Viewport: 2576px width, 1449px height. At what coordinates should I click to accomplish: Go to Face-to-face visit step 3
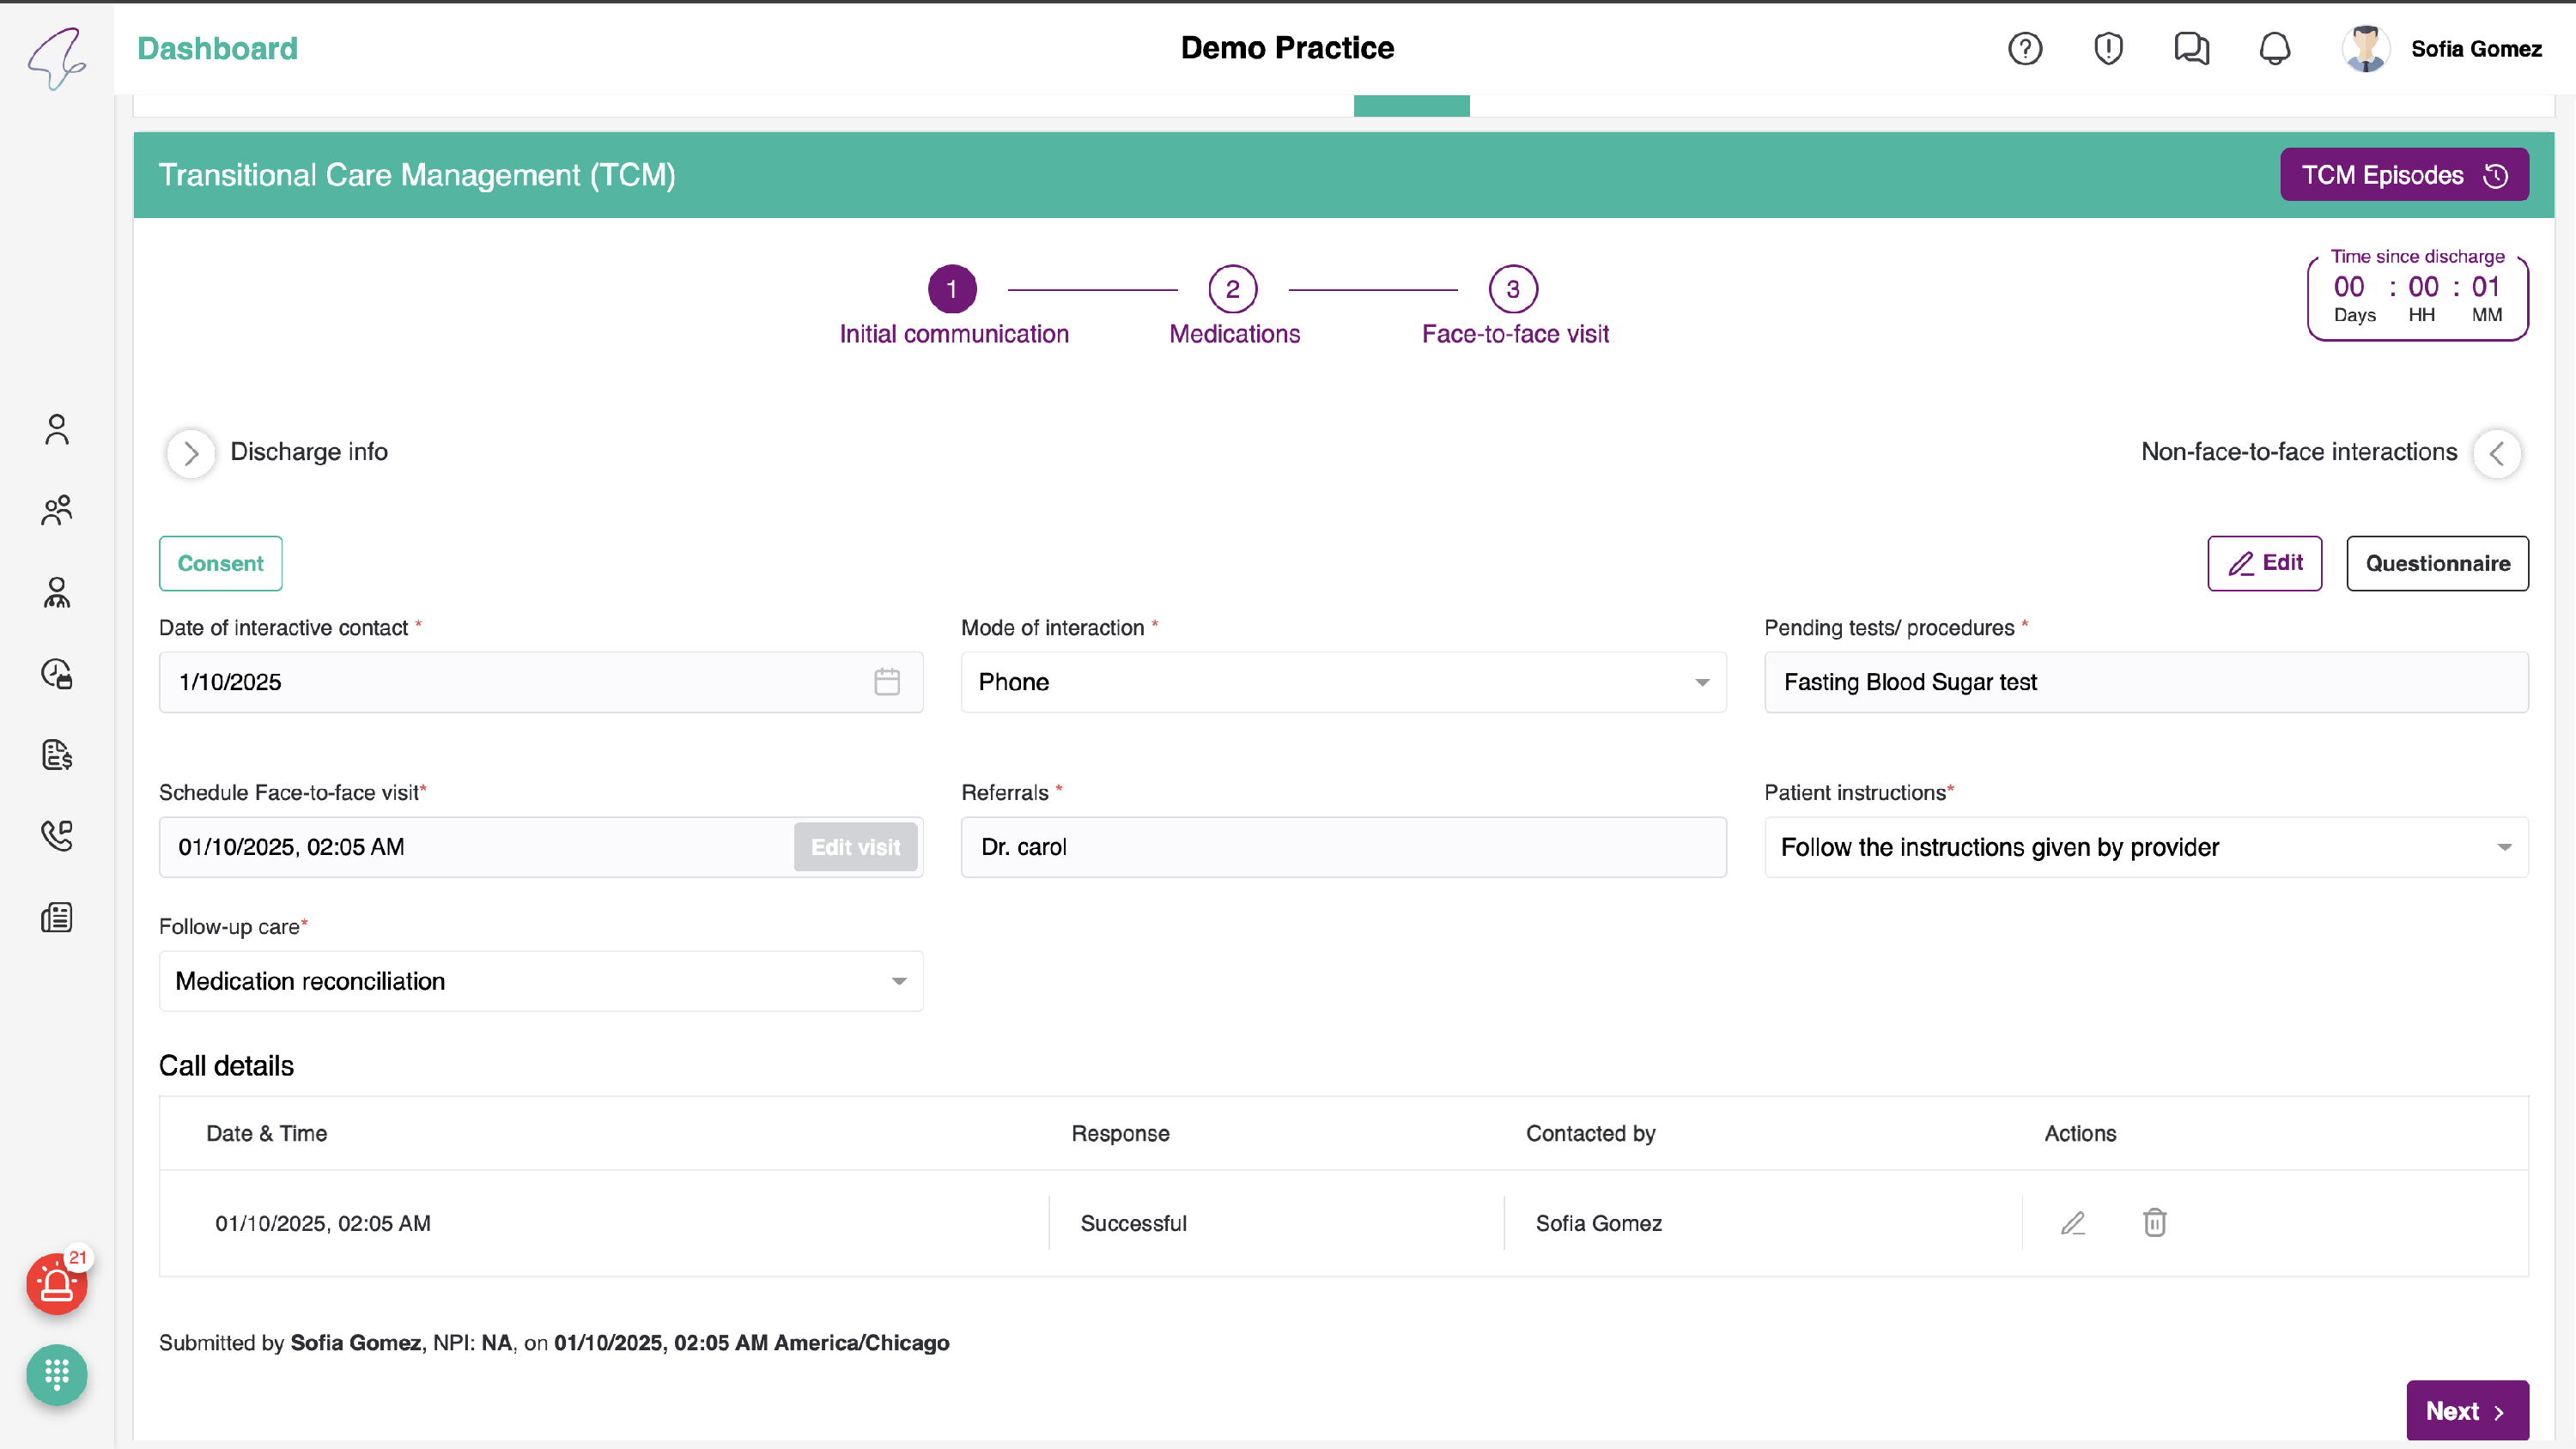click(x=1512, y=290)
